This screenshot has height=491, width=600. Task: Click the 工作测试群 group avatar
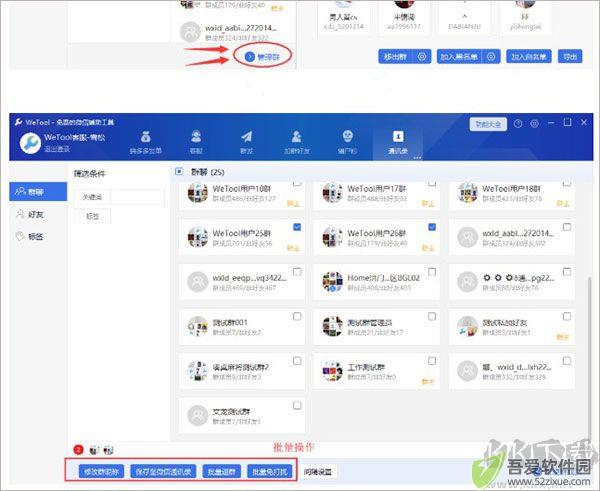pyautogui.click(x=333, y=371)
